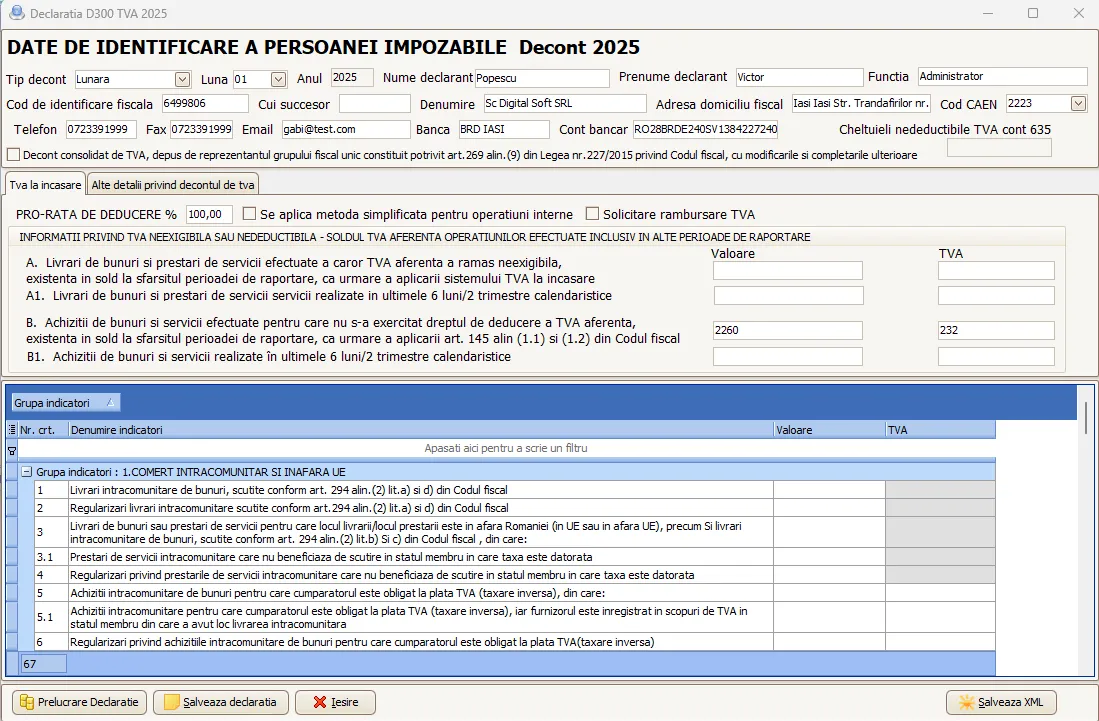Click the Anul 2025 field

(352, 77)
